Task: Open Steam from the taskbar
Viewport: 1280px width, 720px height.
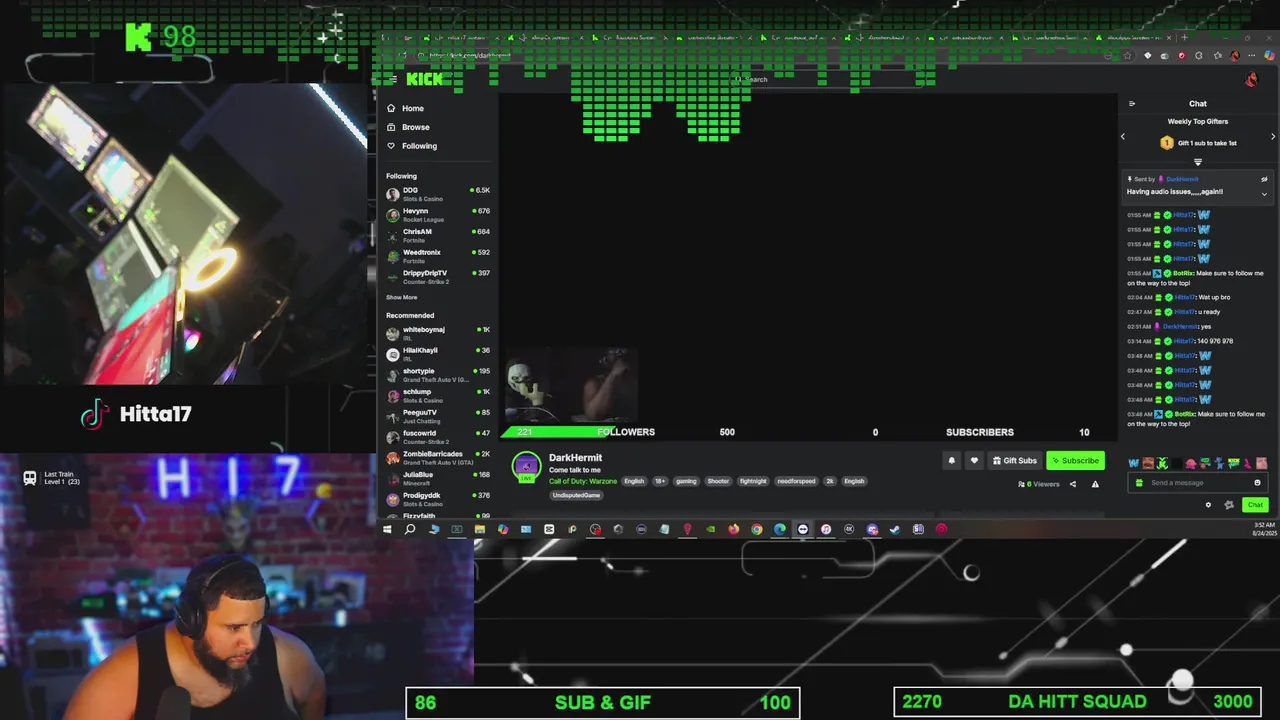Action: [894, 529]
